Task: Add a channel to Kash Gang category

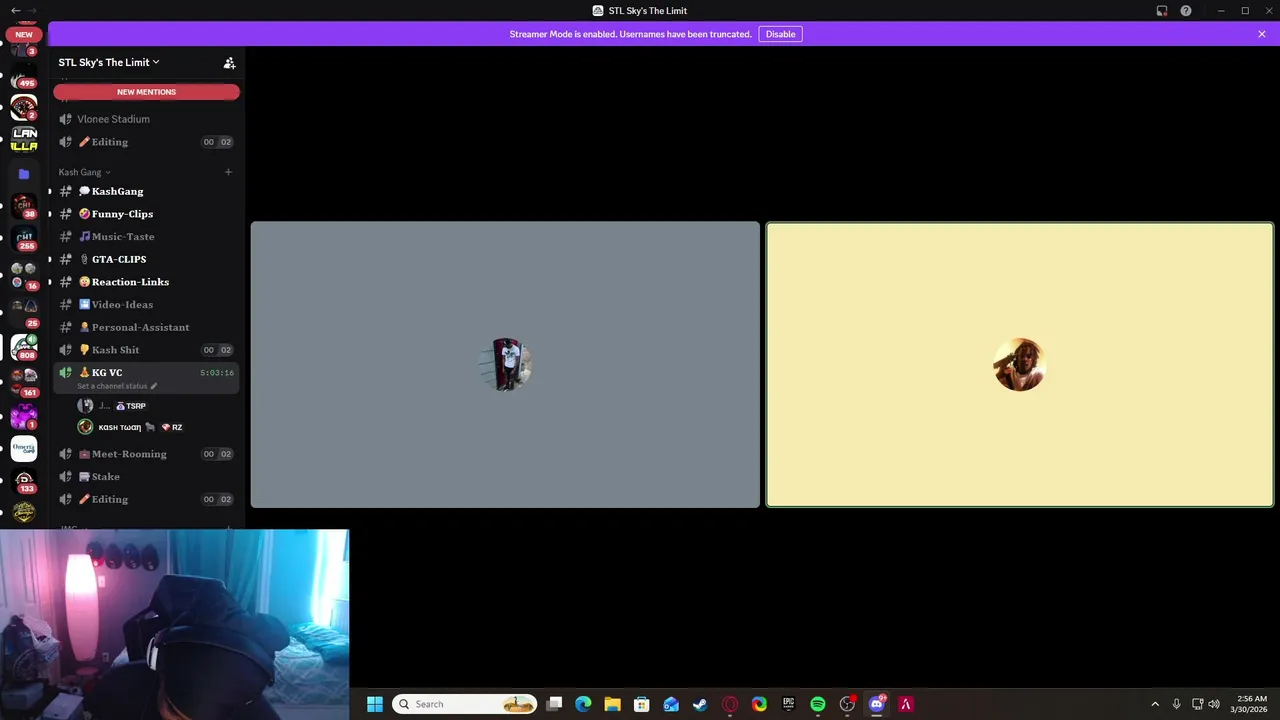Action: coord(228,172)
